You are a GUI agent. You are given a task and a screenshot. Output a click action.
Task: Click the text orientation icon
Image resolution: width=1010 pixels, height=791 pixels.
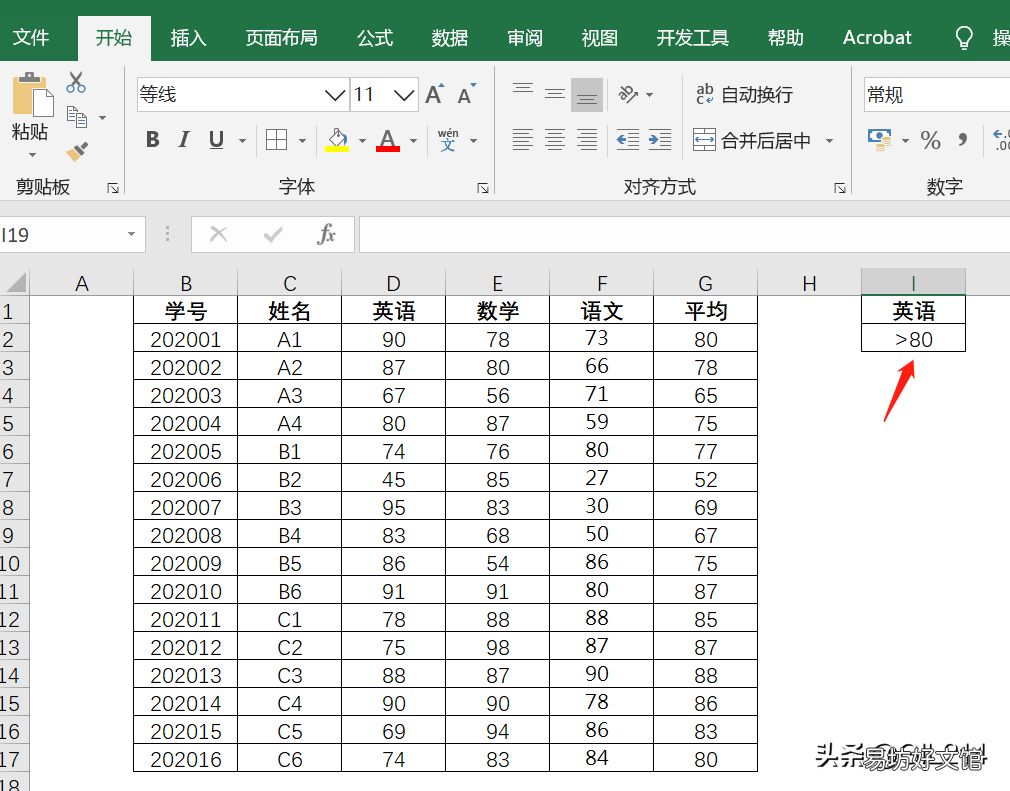[x=629, y=95]
